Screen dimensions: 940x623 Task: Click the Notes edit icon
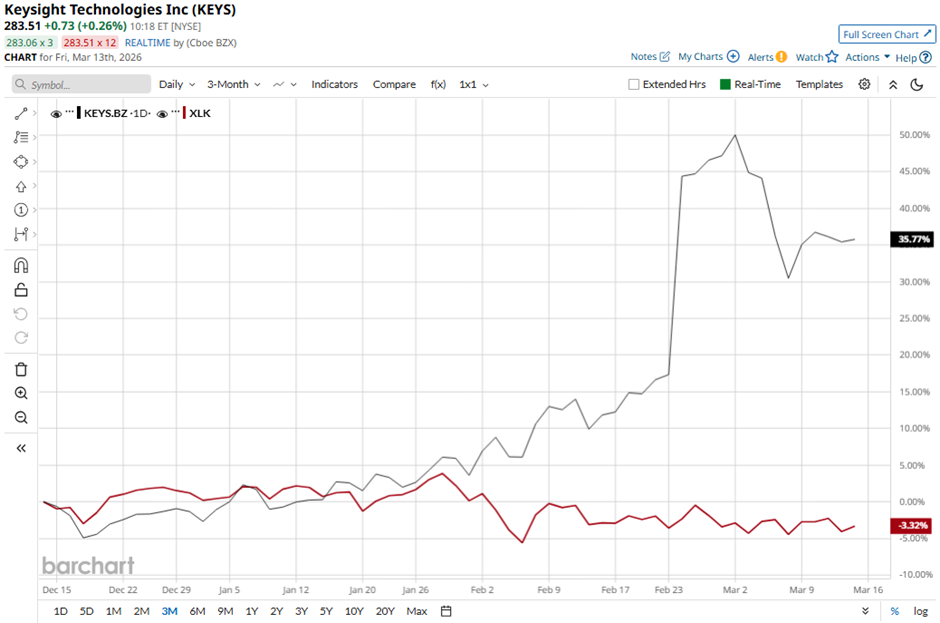tap(665, 56)
